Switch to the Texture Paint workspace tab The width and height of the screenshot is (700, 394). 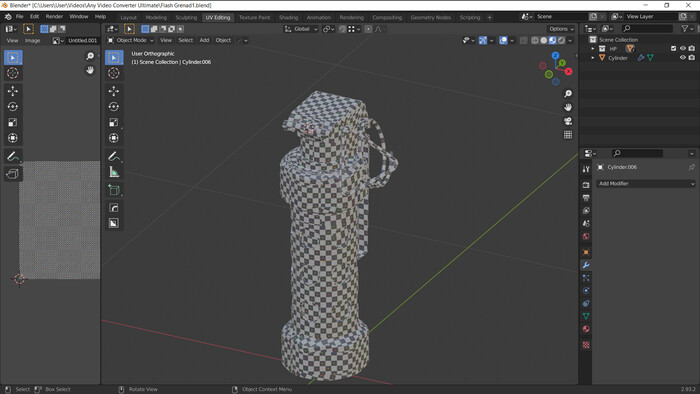coord(254,17)
